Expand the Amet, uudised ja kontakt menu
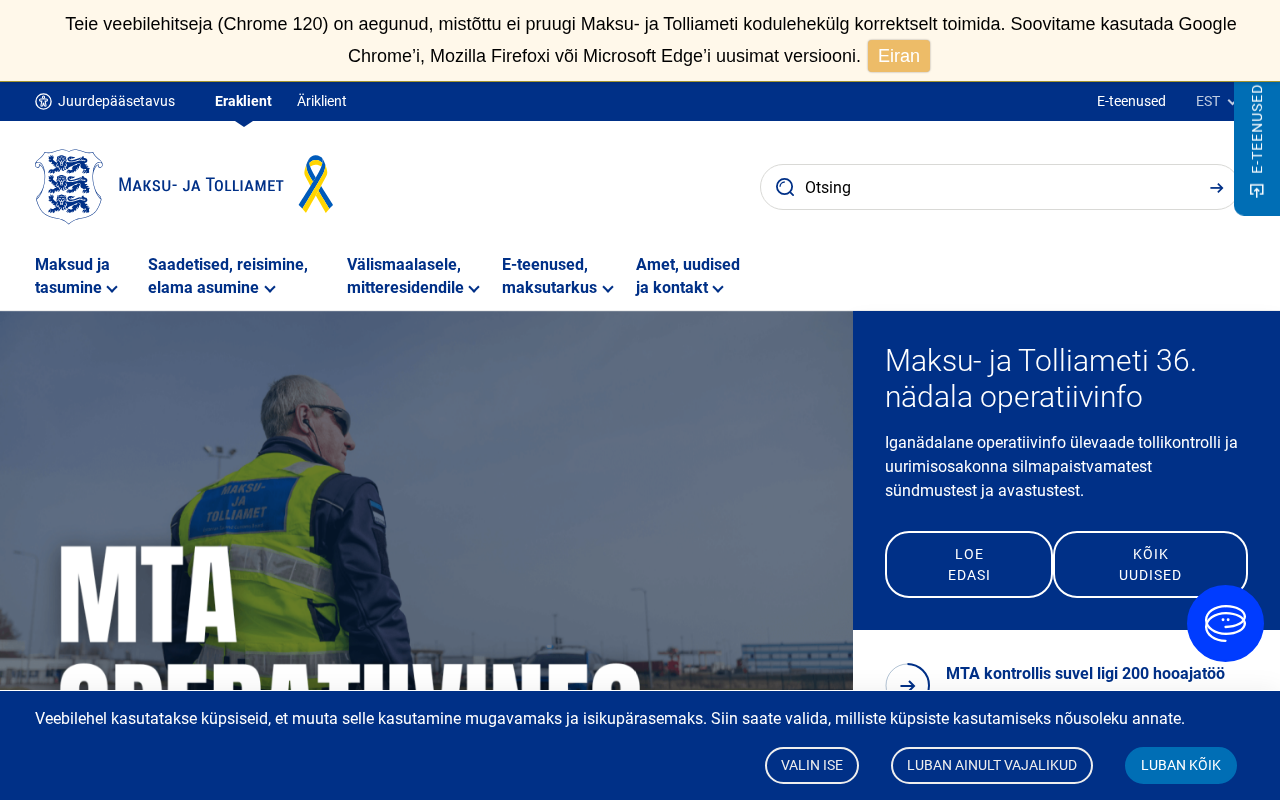Screen dimensions: 1280x800 [x=688, y=276]
